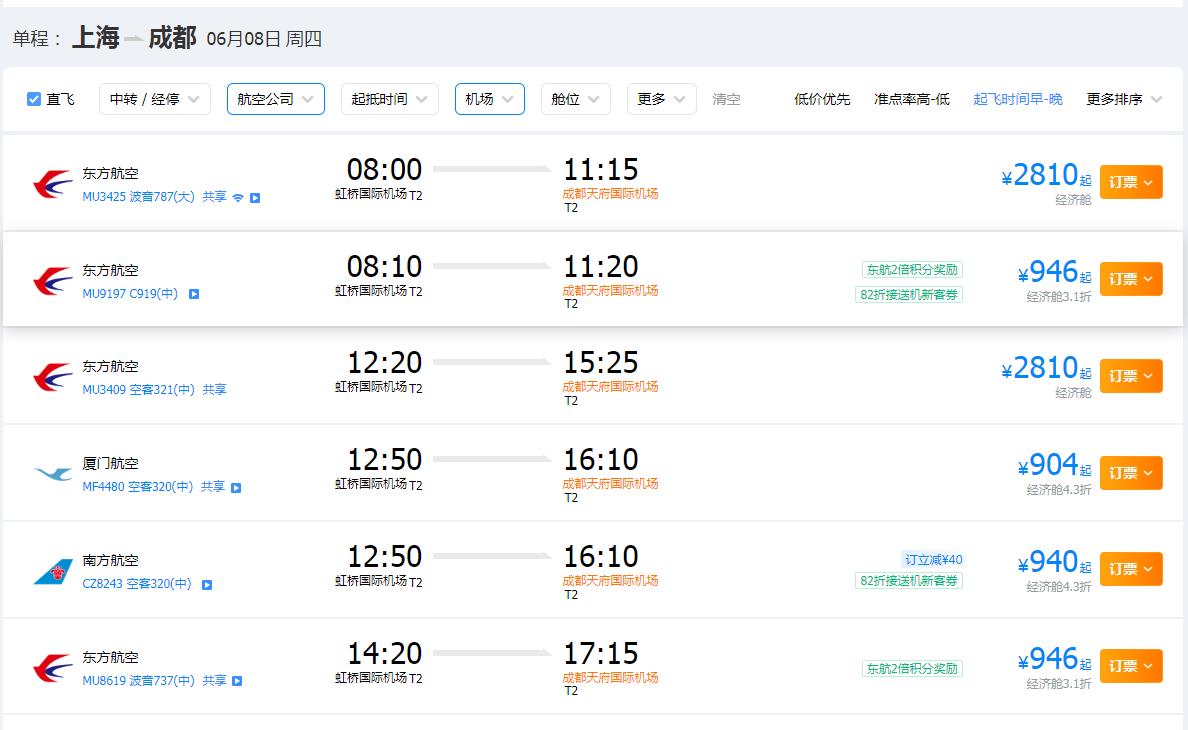Image resolution: width=1188 pixels, height=730 pixels.
Task: Click the 82折接送机新客券 tag on CZ8243
Action: (909, 581)
